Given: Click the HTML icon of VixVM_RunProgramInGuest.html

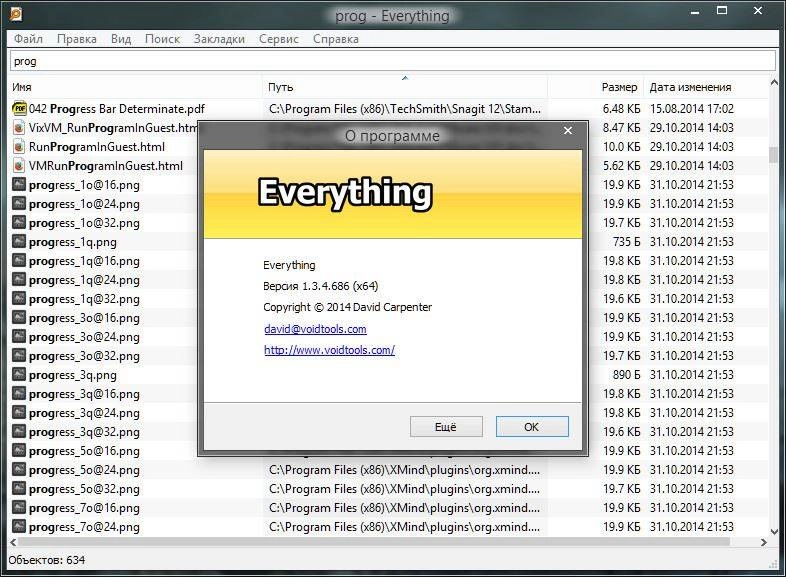Looking at the screenshot, I should pyautogui.click(x=19, y=127).
